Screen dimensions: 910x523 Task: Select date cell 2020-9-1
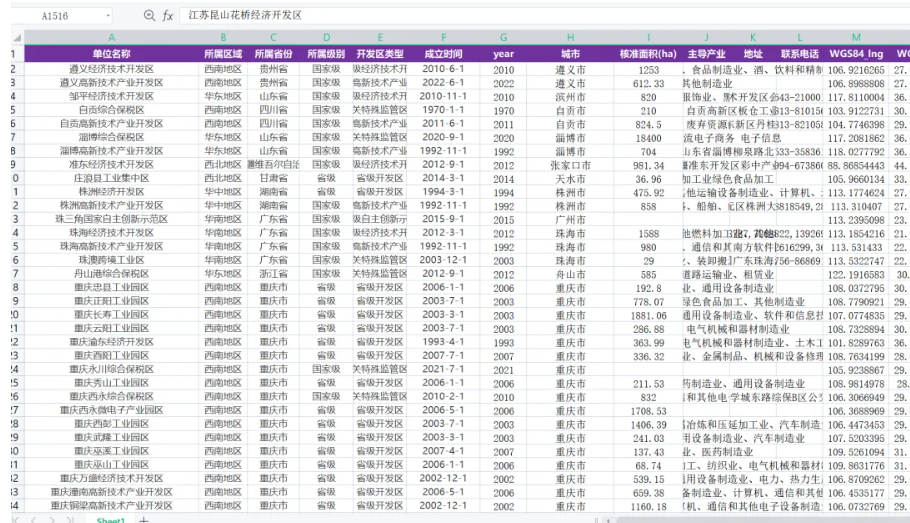(443, 138)
